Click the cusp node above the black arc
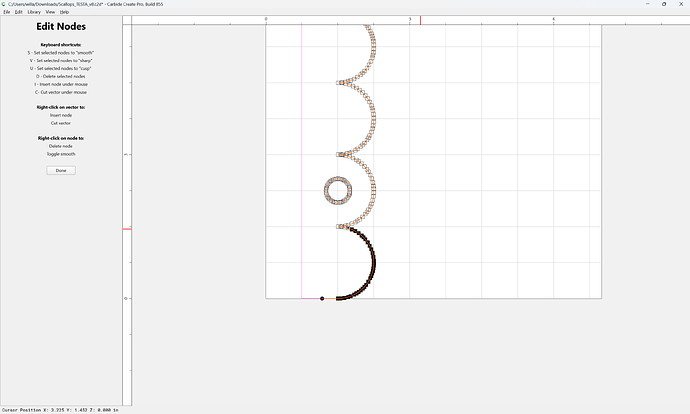The image size is (690, 414). click(338, 227)
